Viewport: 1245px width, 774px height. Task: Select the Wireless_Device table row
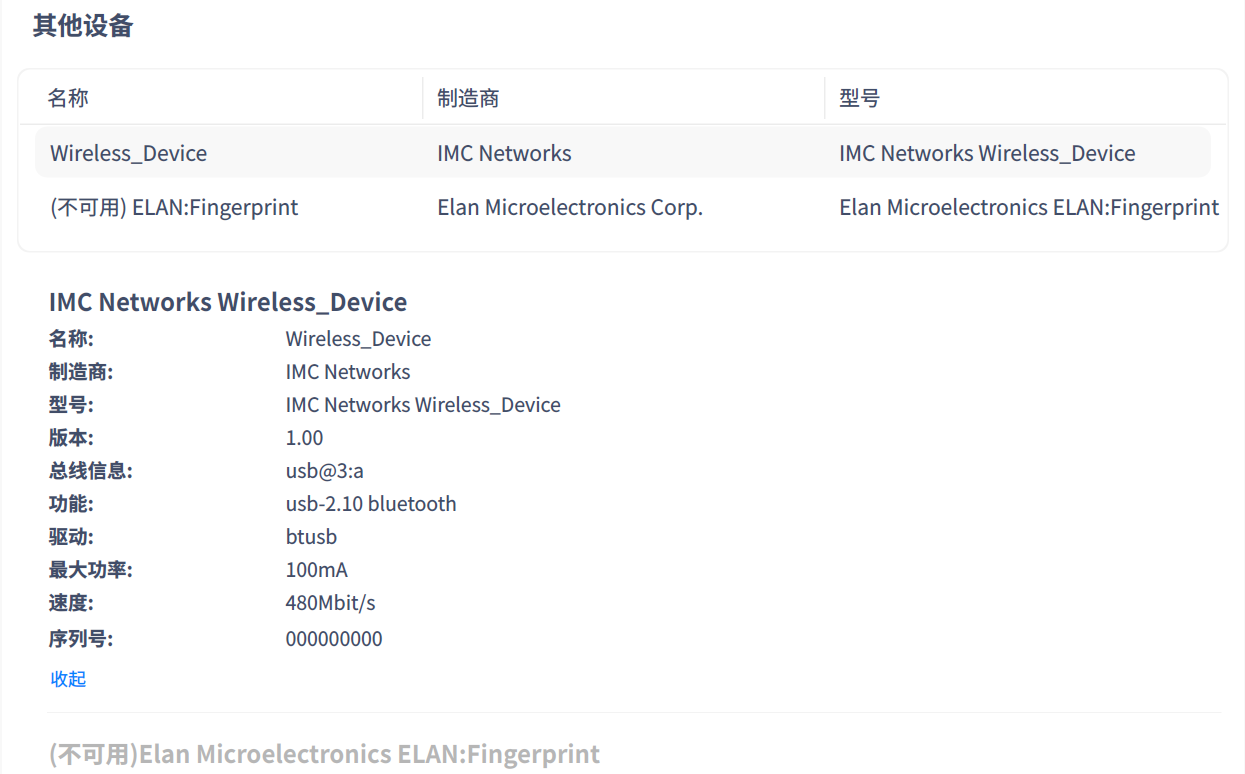[x=129, y=154]
